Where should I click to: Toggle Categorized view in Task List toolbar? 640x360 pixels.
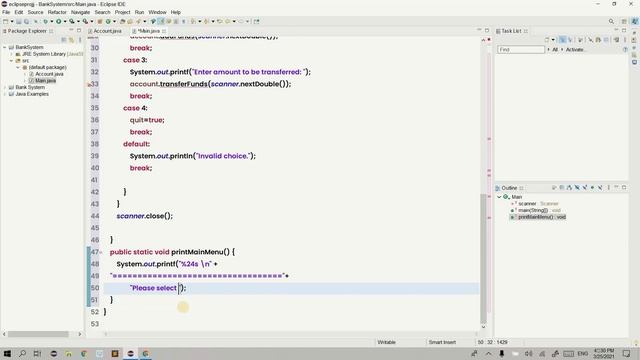(x=562, y=40)
